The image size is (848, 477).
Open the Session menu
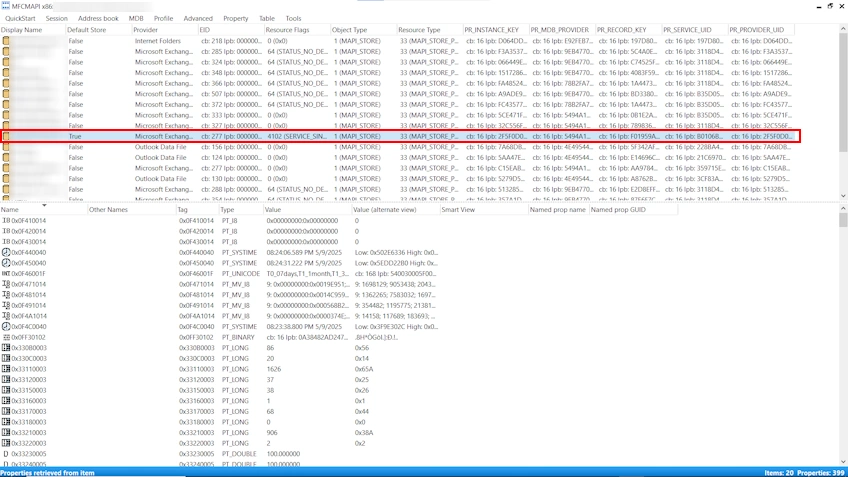pyautogui.click(x=57, y=18)
